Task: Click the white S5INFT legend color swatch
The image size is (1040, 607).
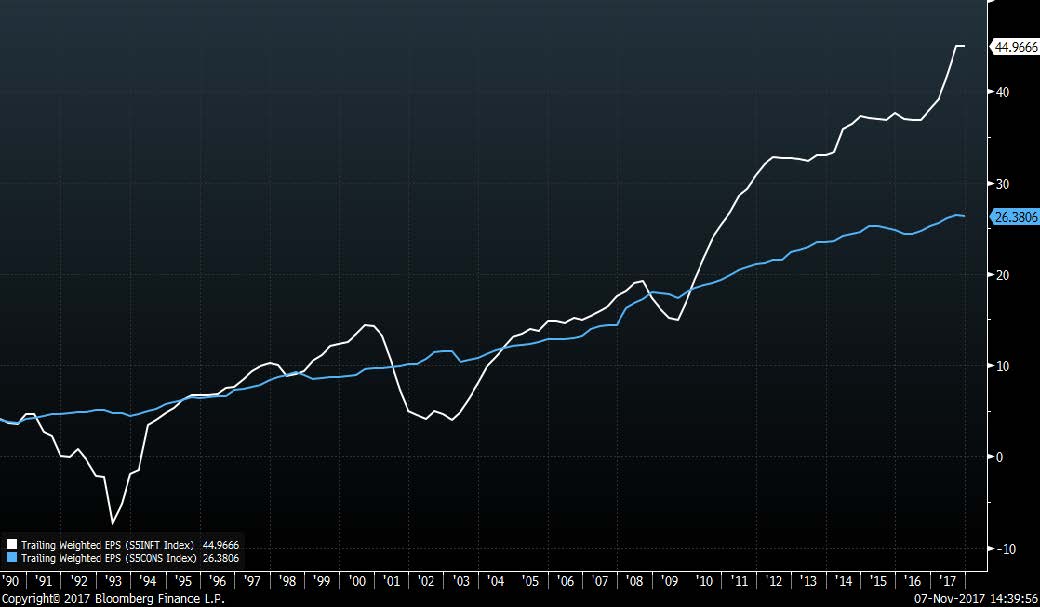Action: pyautogui.click(x=11, y=545)
